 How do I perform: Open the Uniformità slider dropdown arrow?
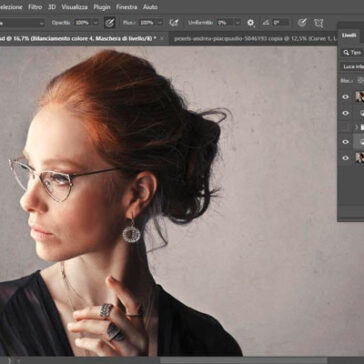(238, 23)
